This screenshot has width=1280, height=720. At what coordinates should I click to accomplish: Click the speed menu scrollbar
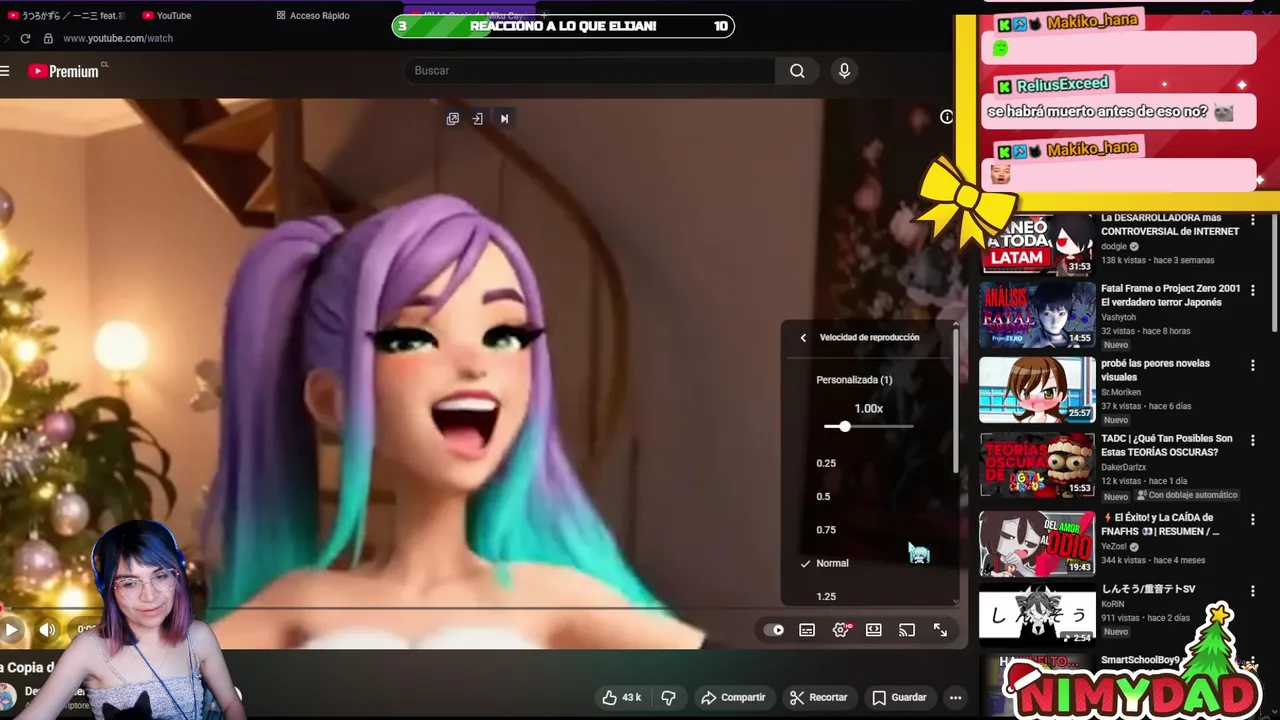pyautogui.click(x=956, y=400)
